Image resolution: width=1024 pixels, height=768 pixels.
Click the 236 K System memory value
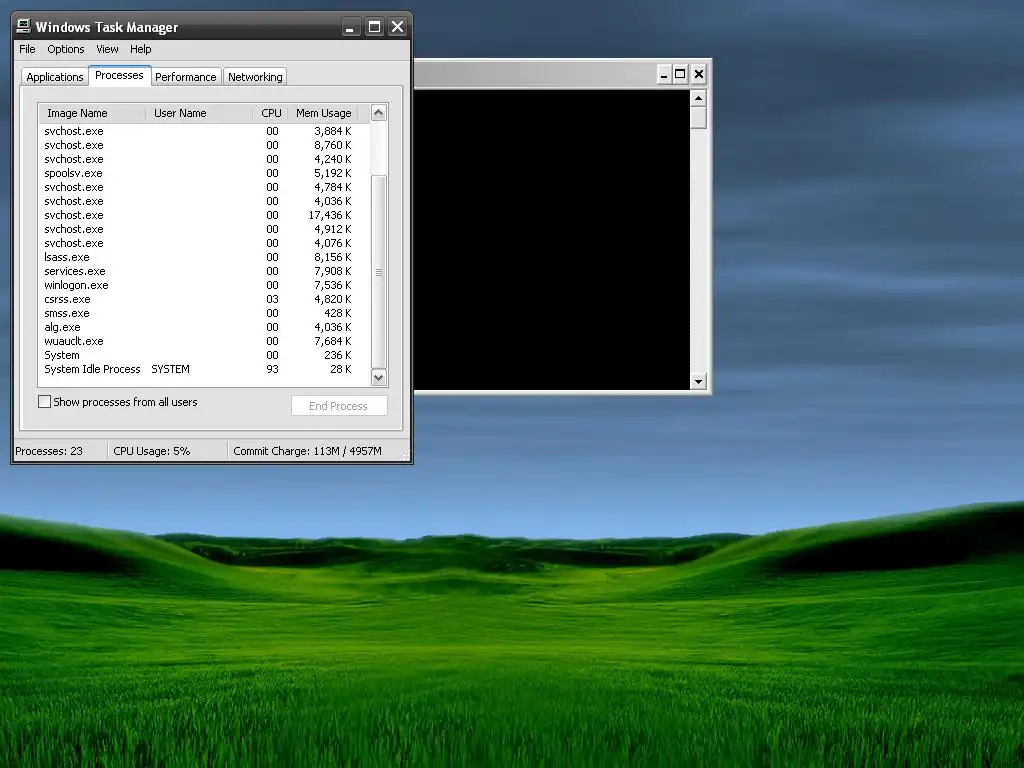[x=338, y=355]
